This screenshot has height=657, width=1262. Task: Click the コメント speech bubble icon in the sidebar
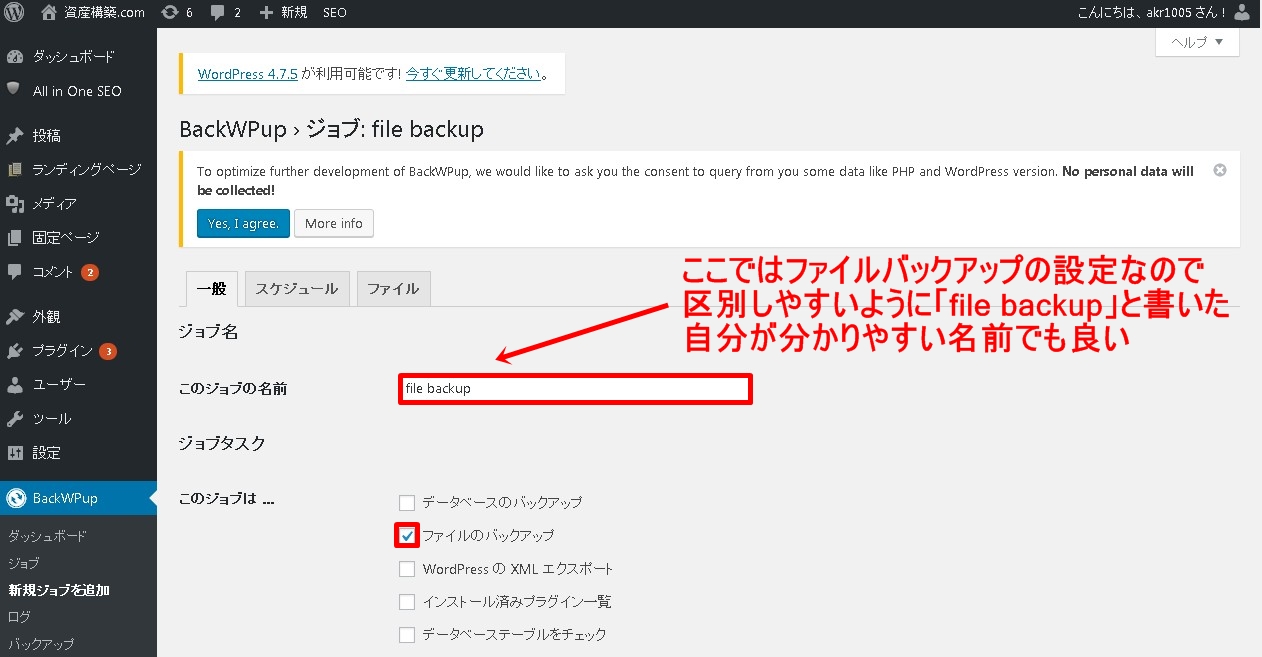click(x=14, y=272)
